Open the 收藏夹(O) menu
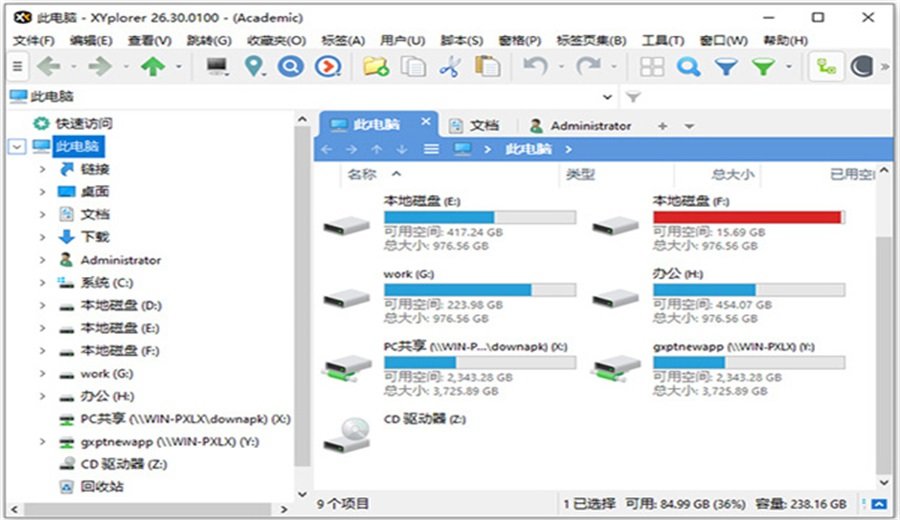 tap(276, 40)
